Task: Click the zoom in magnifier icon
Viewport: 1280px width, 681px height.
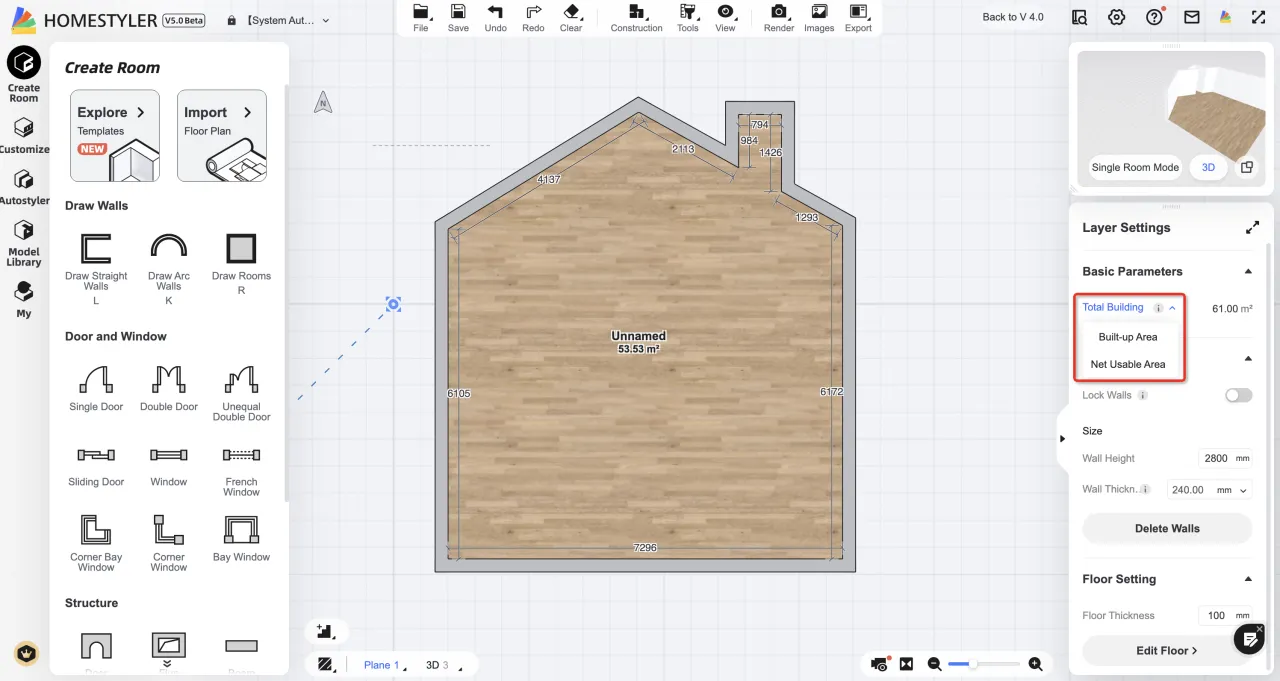Action: [x=1035, y=664]
